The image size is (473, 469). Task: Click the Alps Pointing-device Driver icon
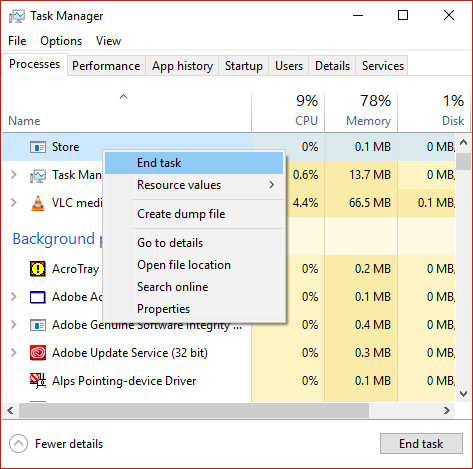pos(38,381)
